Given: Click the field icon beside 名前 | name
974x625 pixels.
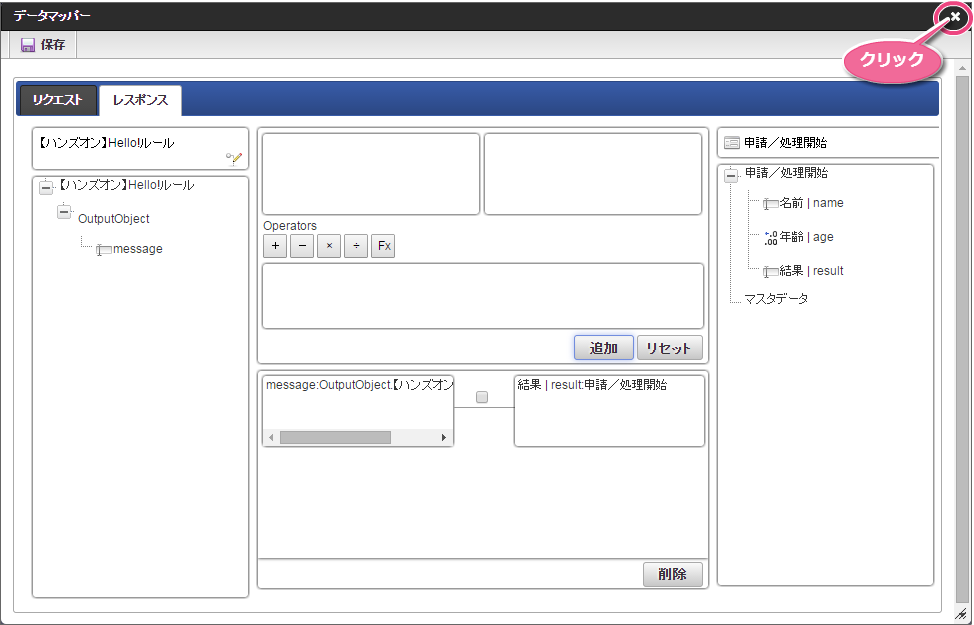Looking at the screenshot, I should 771,204.
